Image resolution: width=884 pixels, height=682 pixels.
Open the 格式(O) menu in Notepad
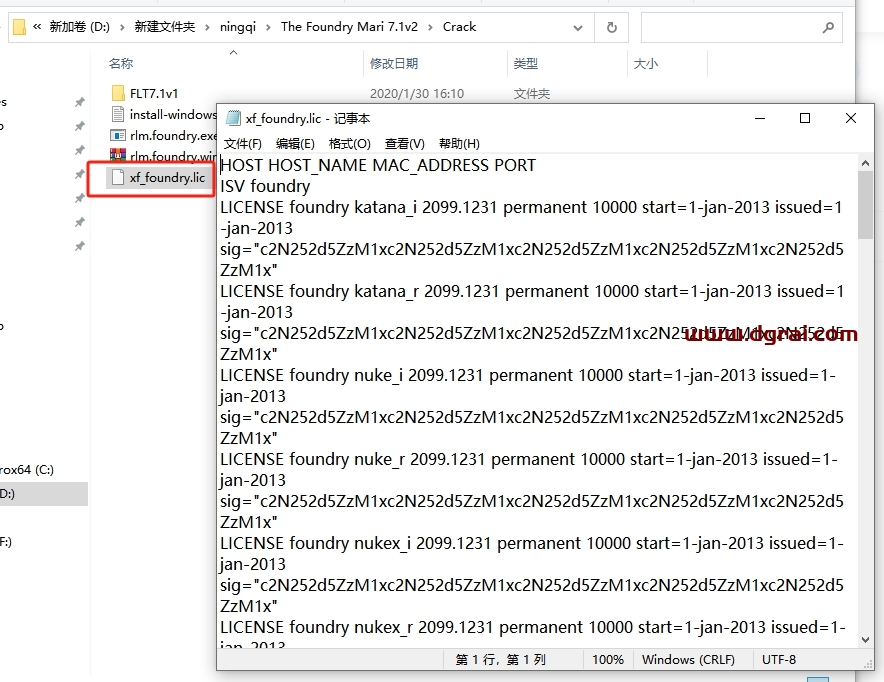[x=350, y=144]
